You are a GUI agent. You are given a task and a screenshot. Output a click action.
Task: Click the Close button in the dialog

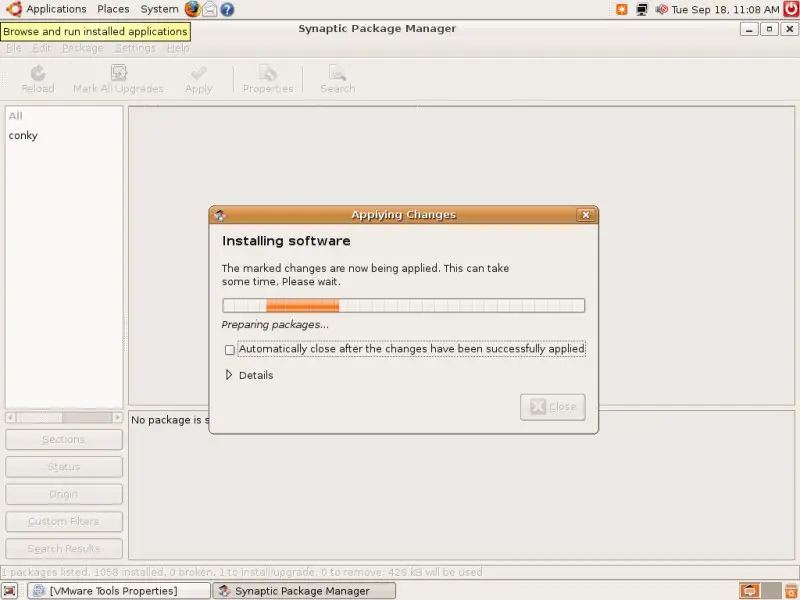pos(553,407)
